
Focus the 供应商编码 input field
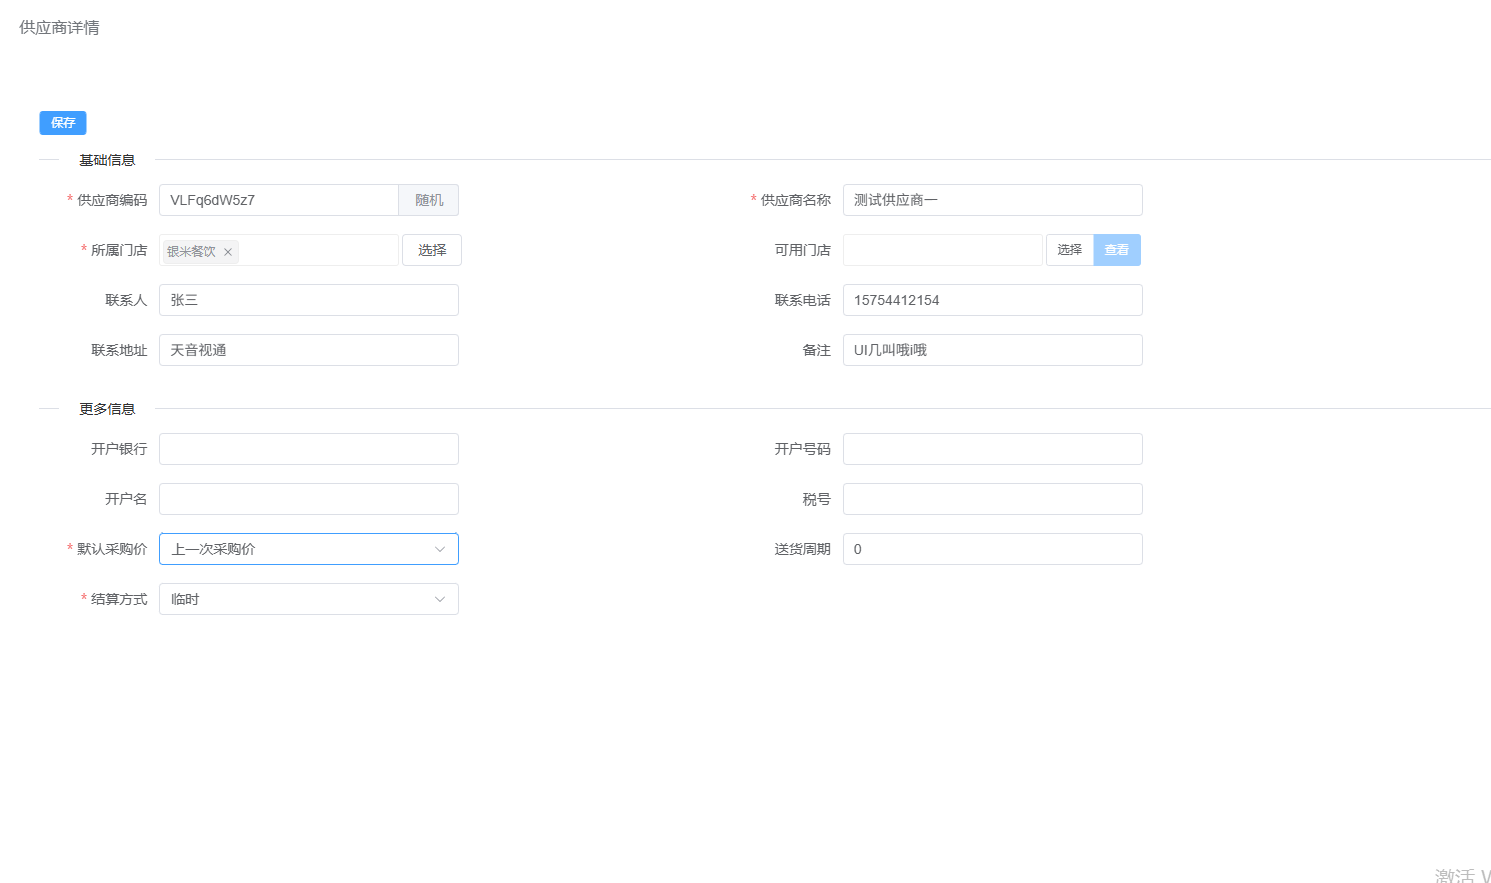279,200
